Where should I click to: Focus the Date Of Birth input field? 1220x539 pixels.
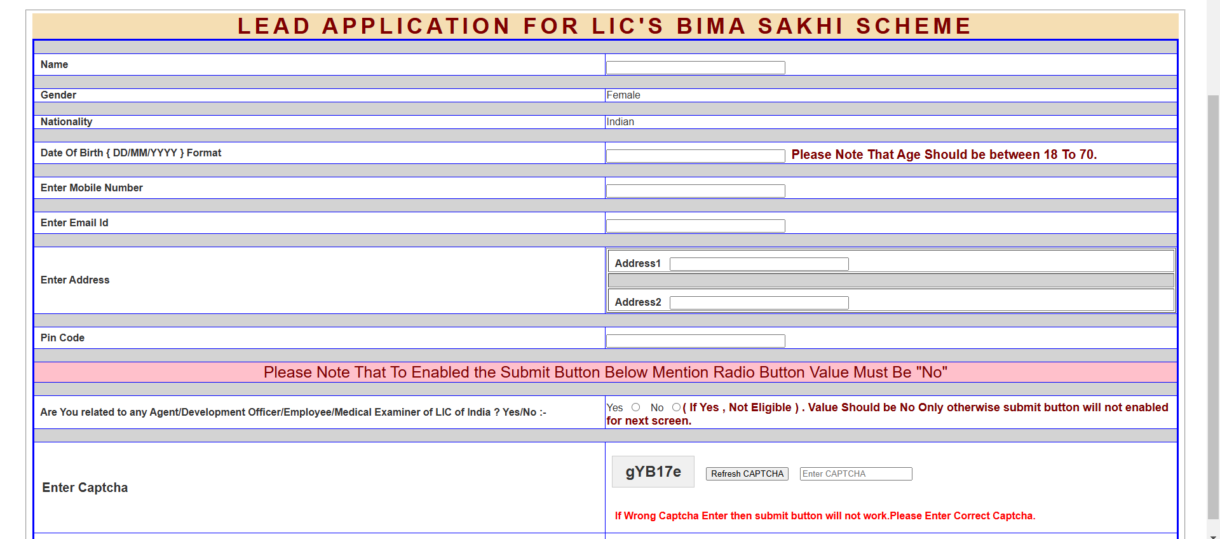[695, 156]
